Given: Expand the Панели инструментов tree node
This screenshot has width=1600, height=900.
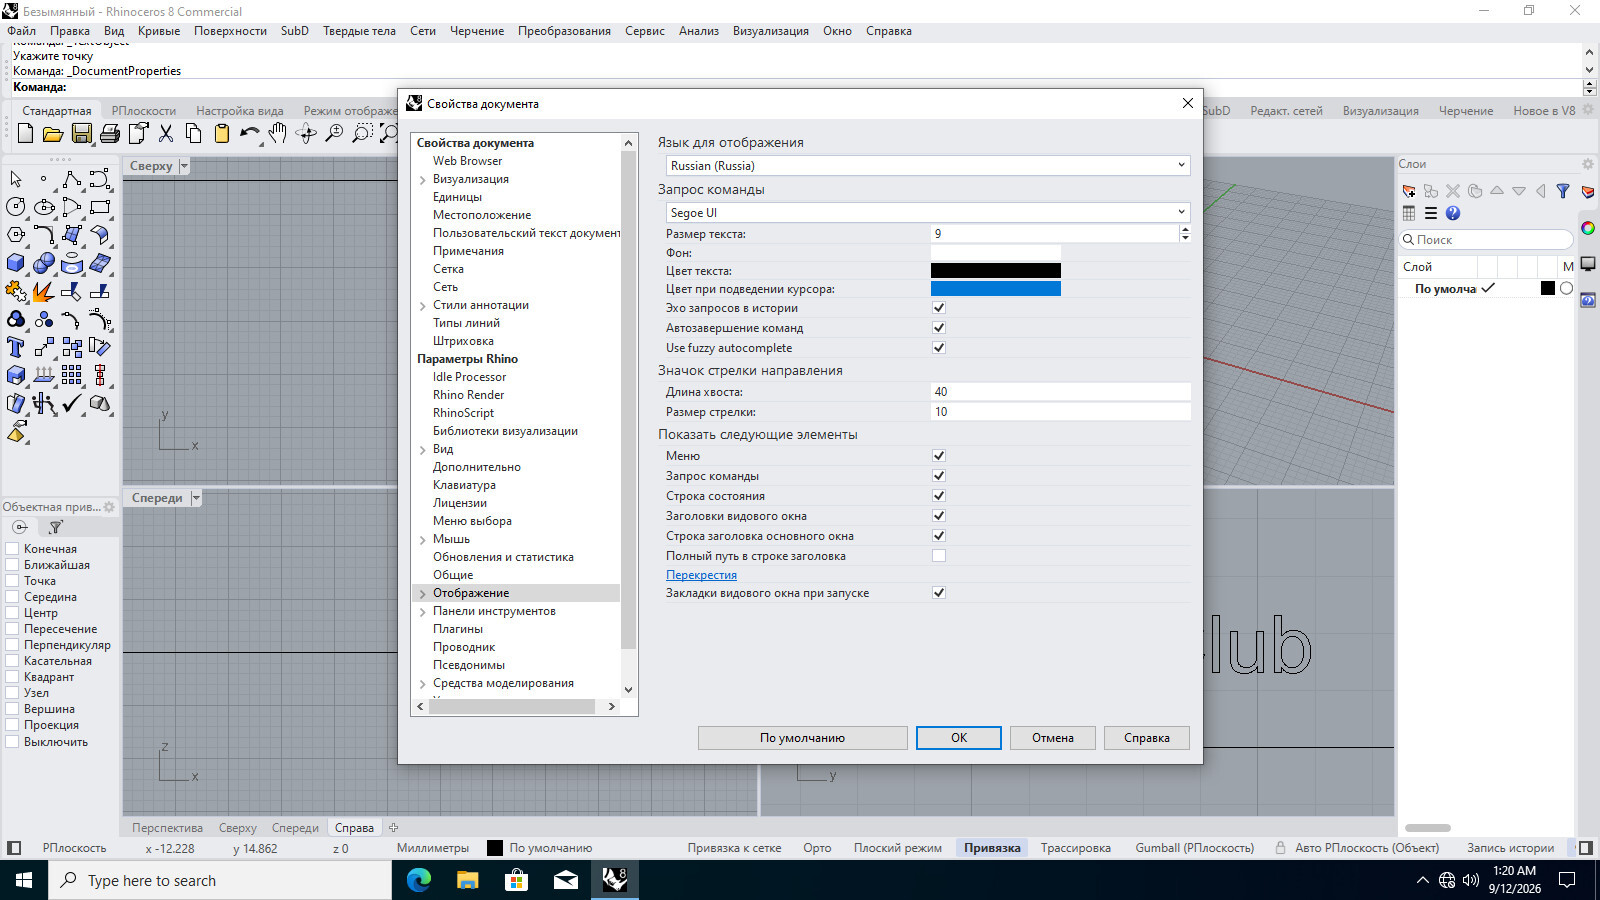Looking at the screenshot, I should 423,612.
